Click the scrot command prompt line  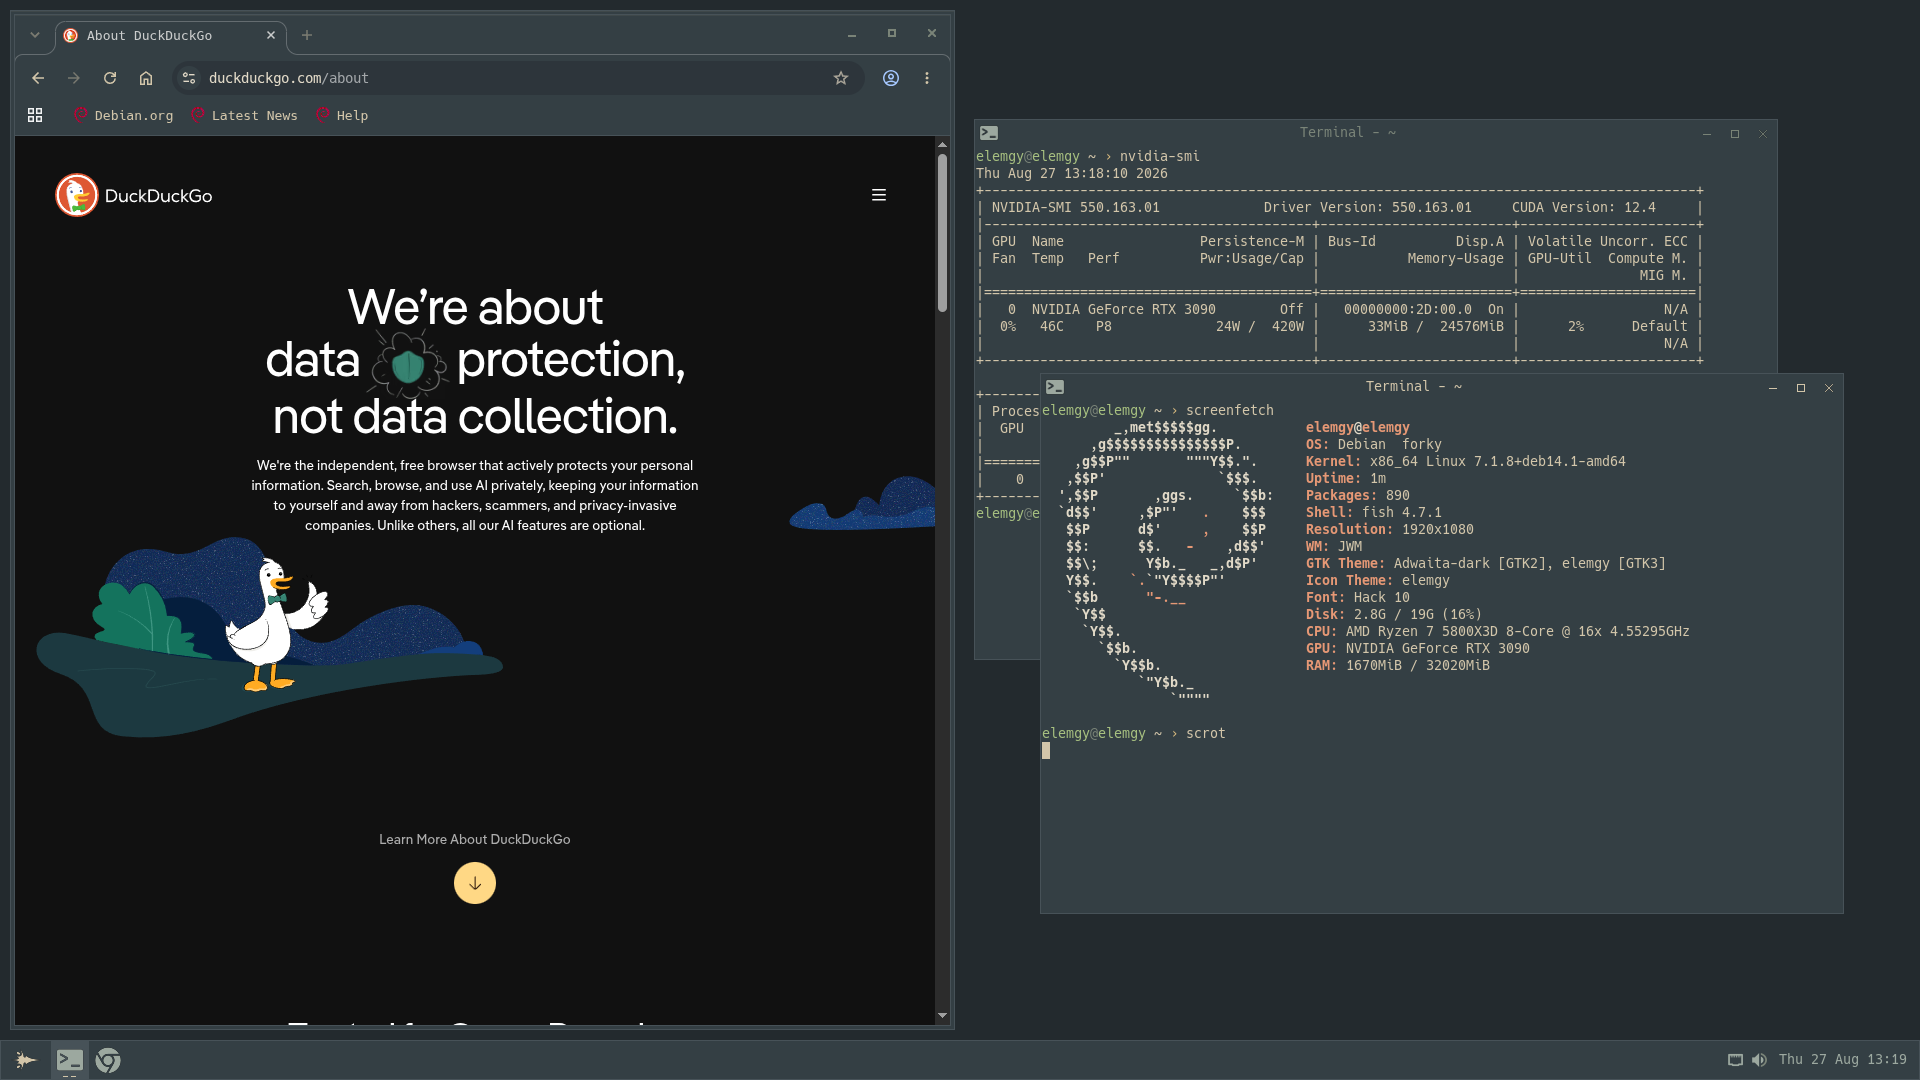1133,734
